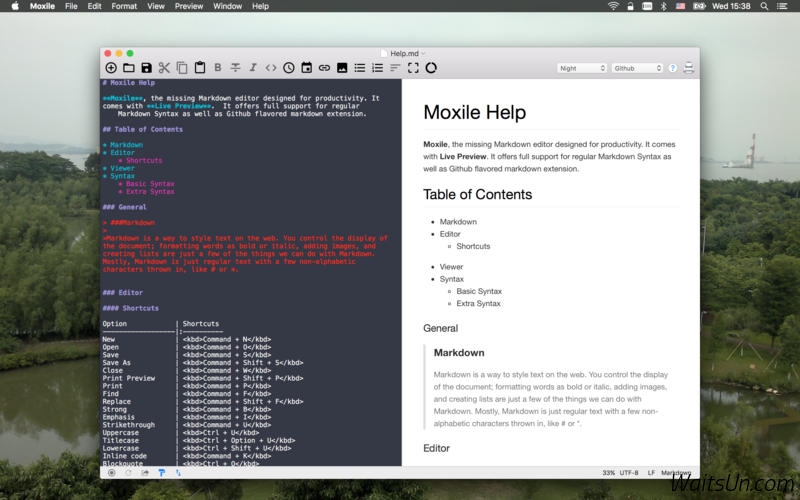This screenshot has width=800, height=500.
Task: Click the circular refresh preview icon
Action: (x=431, y=68)
